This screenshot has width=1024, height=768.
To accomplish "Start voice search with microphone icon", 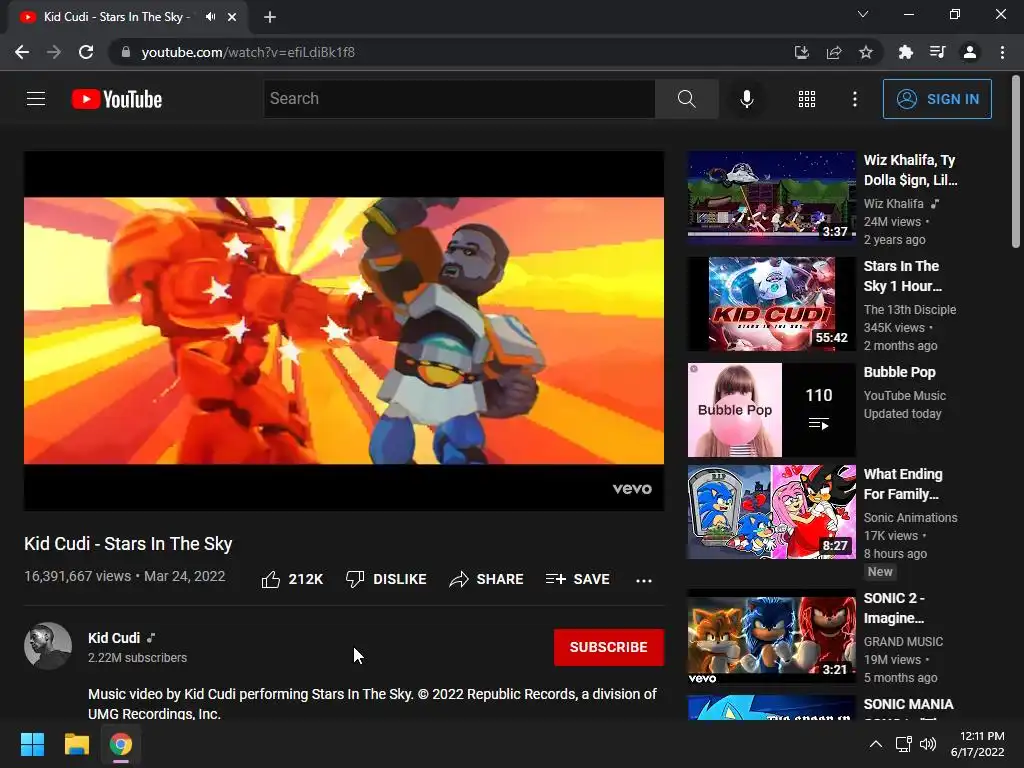I will pos(746,99).
